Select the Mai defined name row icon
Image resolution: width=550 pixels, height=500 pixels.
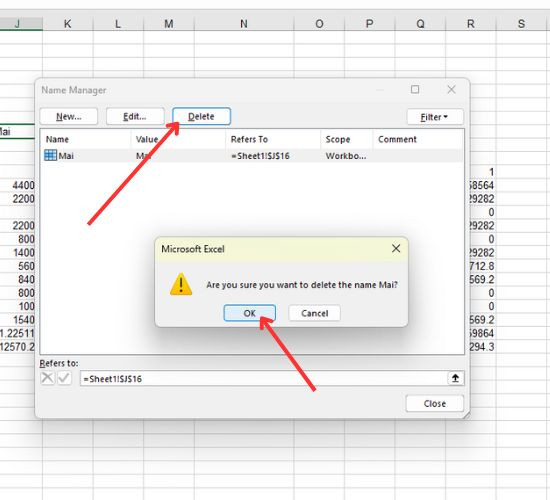click(51, 155)
